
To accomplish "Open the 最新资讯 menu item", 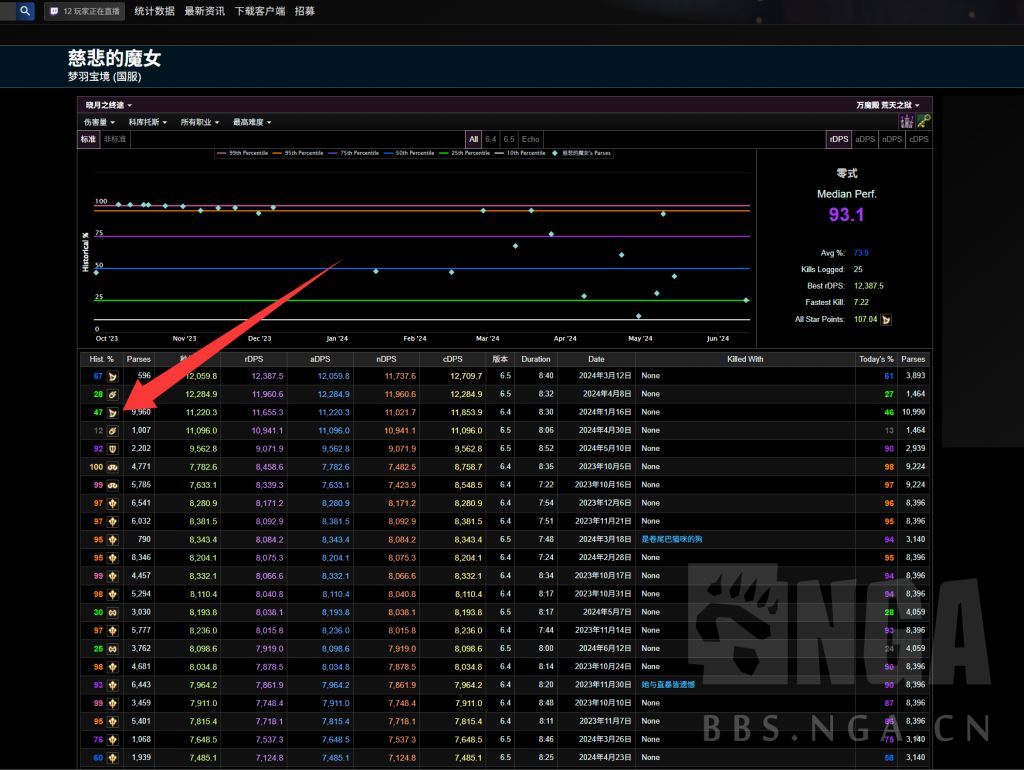I will (x=204, y=11).
